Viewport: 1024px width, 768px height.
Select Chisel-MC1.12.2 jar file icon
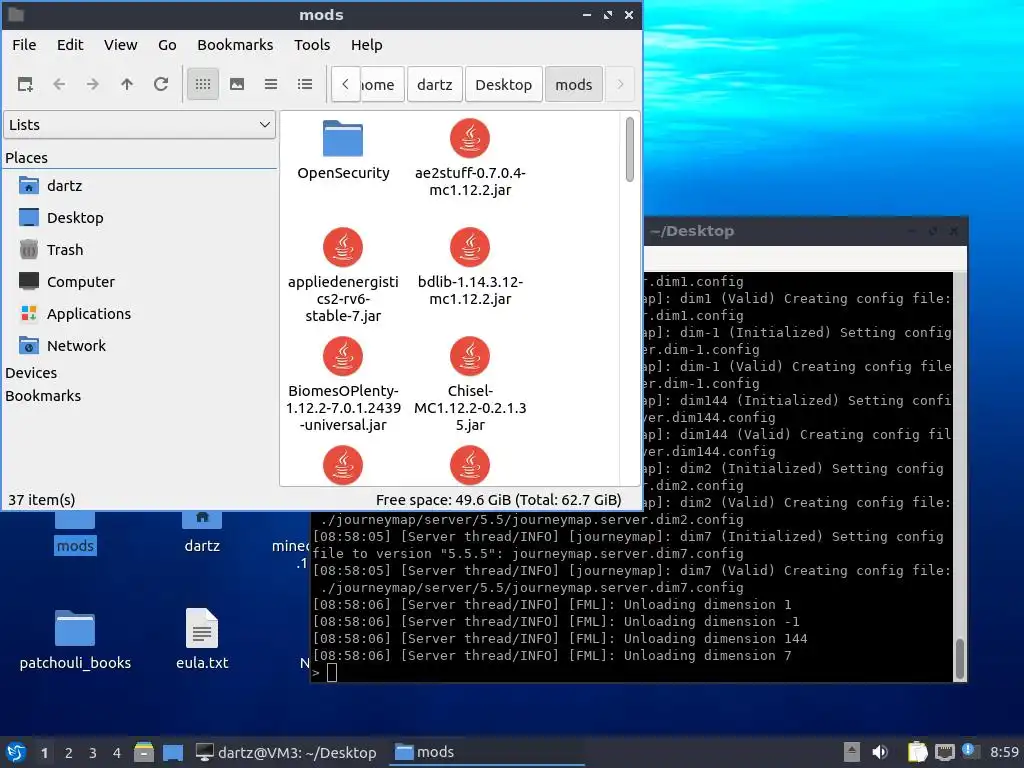tap(470, 357)
